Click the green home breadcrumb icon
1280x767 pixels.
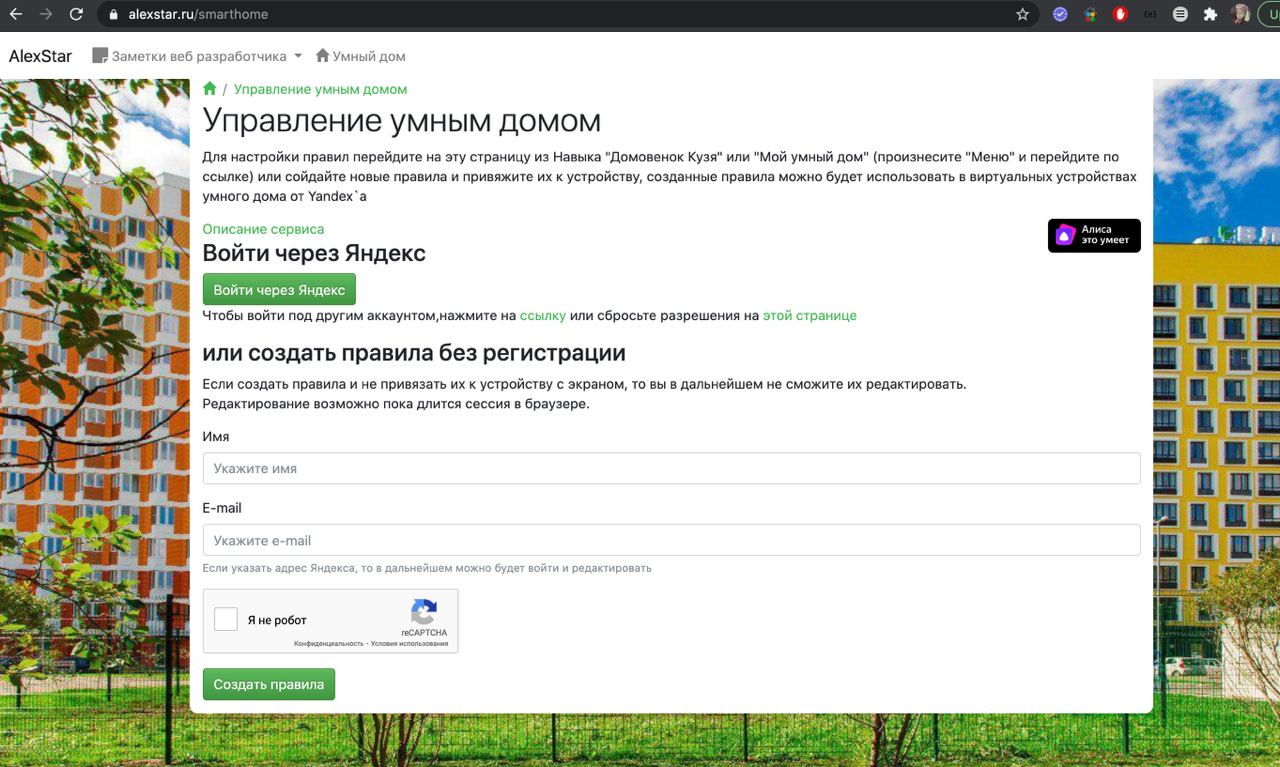point(210,89)
